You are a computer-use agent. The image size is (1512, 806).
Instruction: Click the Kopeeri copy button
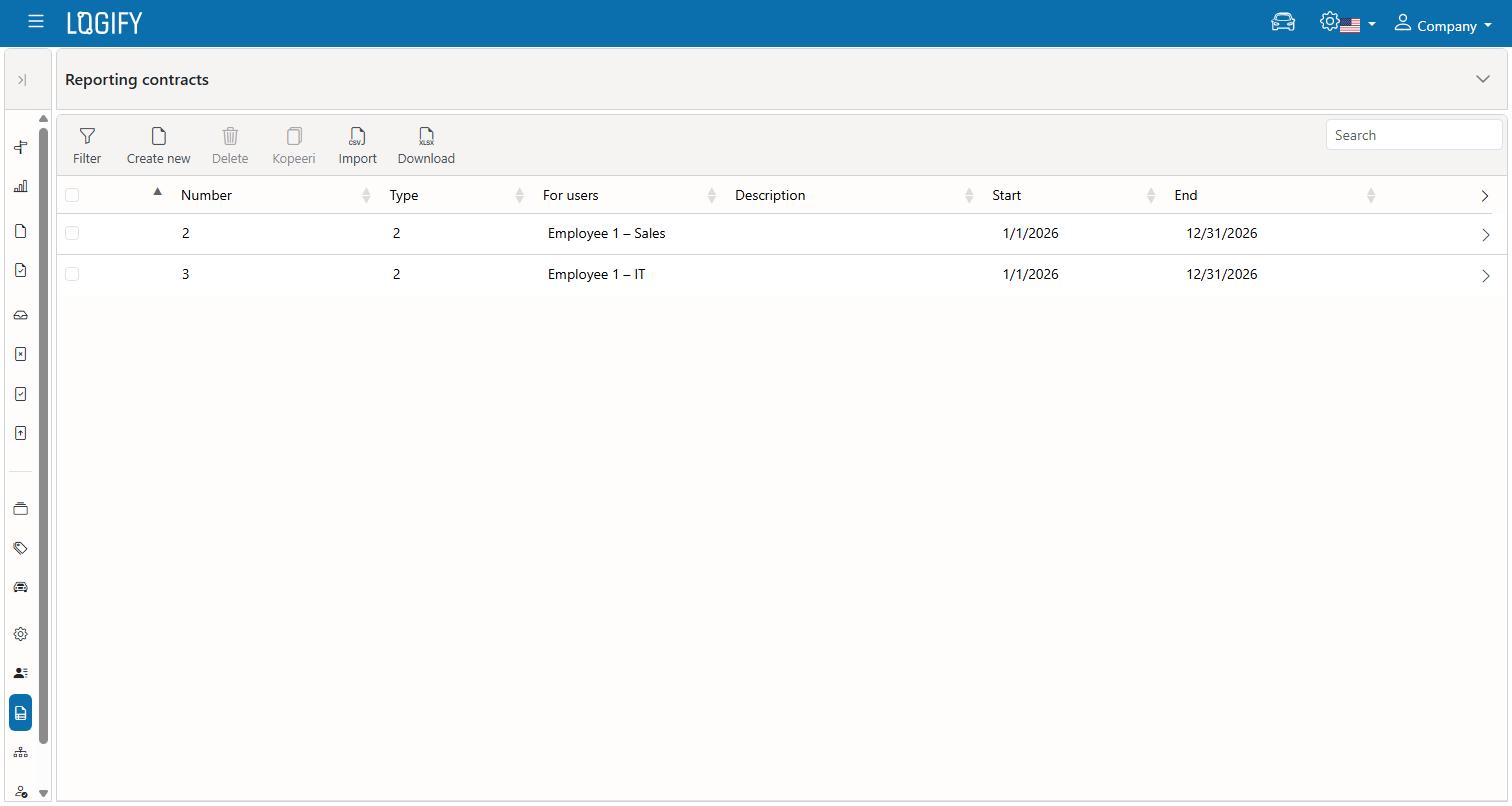[294, 146]
